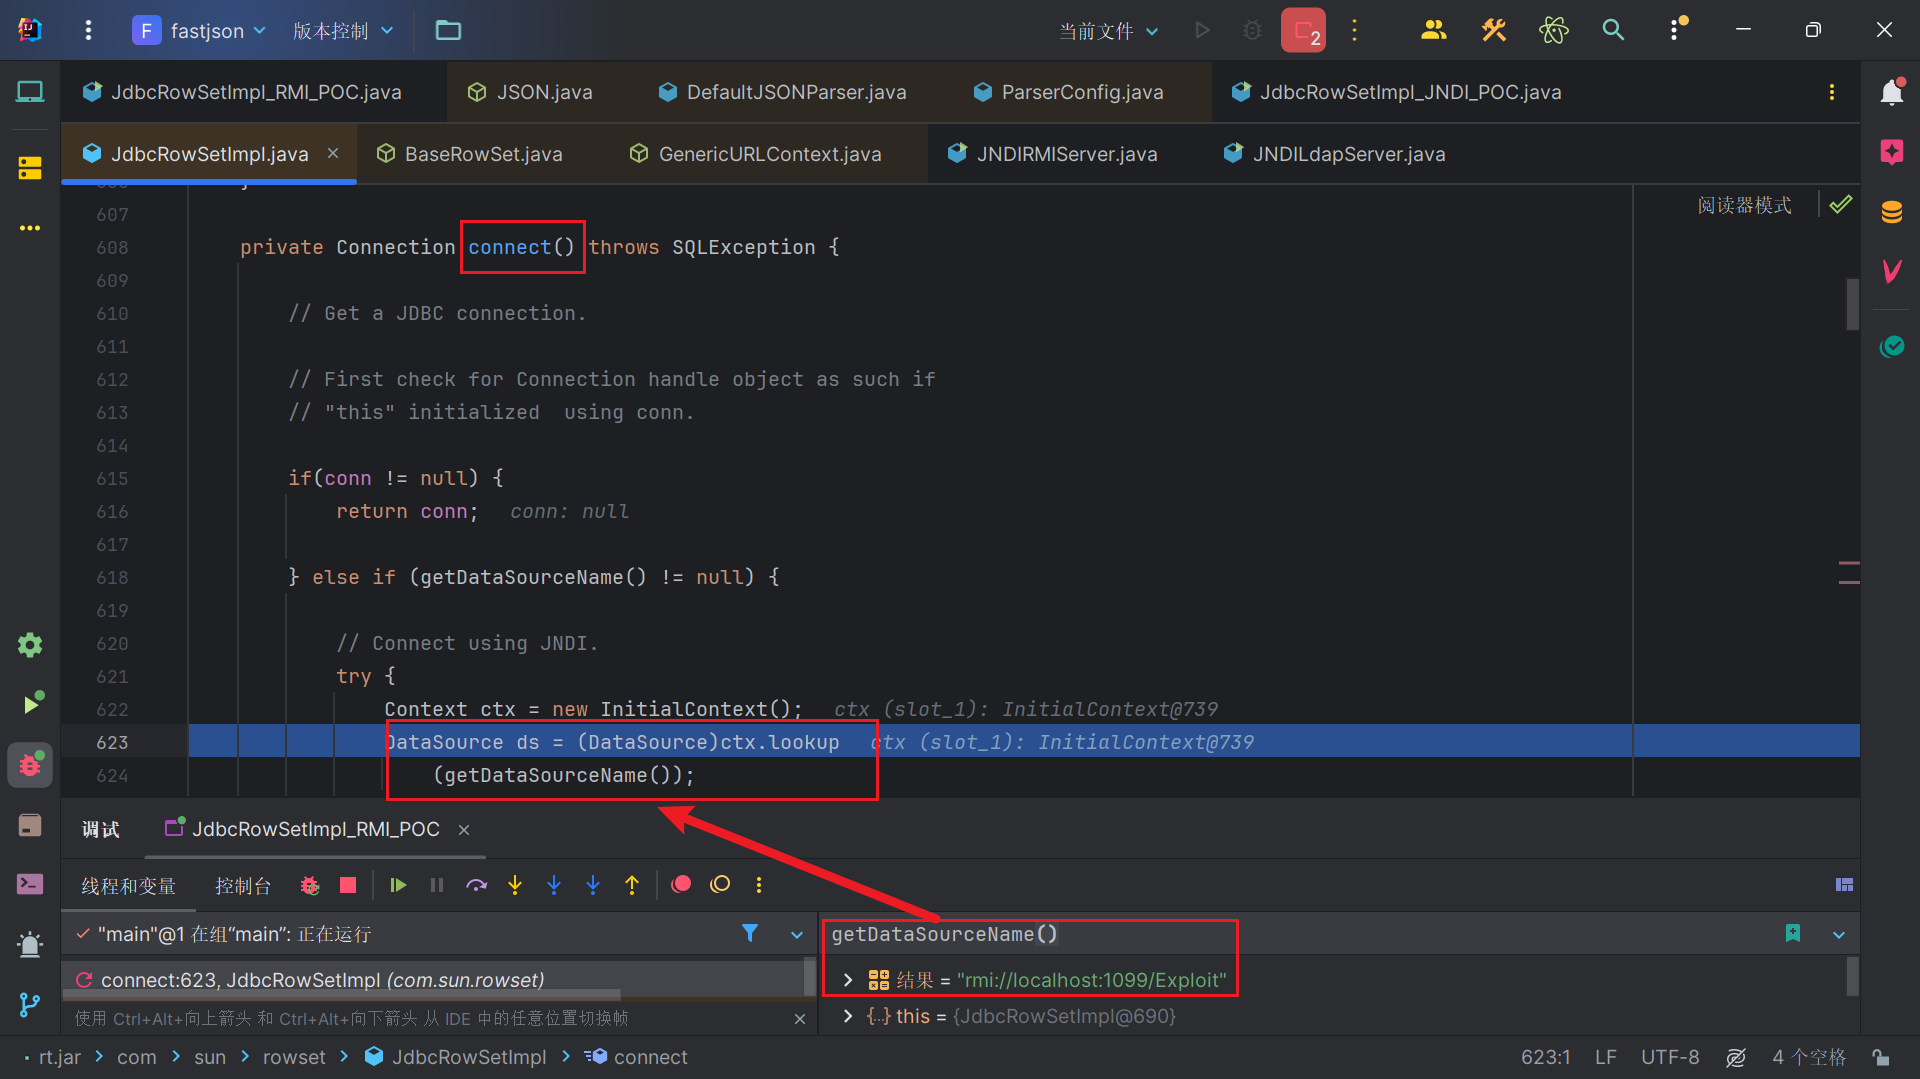
Task: Open the thread selector dropdown
Action: pyautogui.click(x=797, y=935)
